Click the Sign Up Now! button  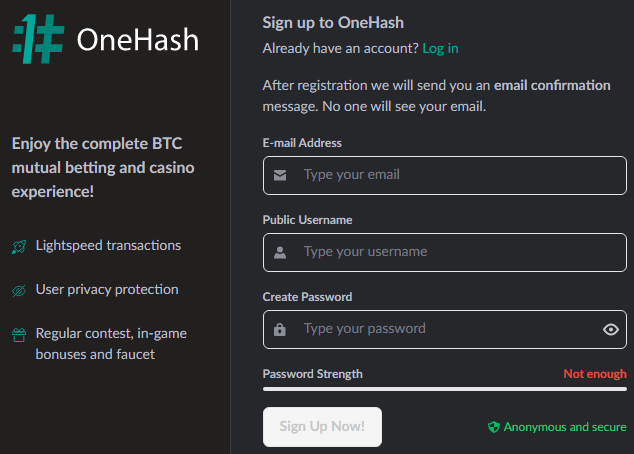(322, 427)
